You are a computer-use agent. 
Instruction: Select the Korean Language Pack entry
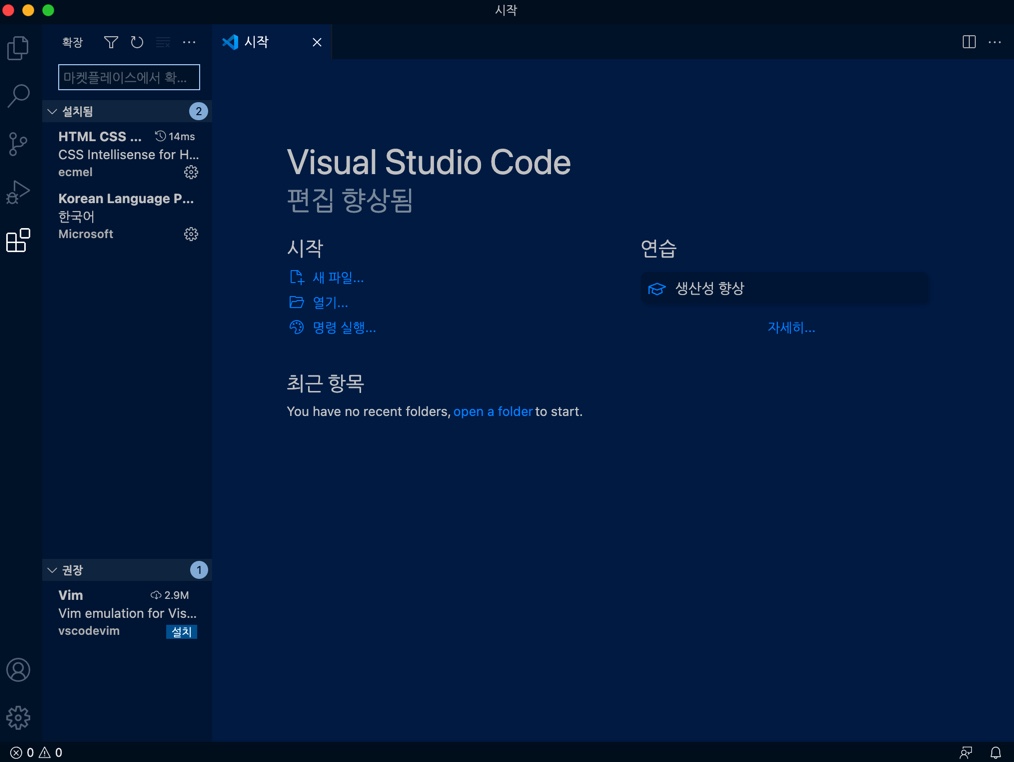coord(127,216)
